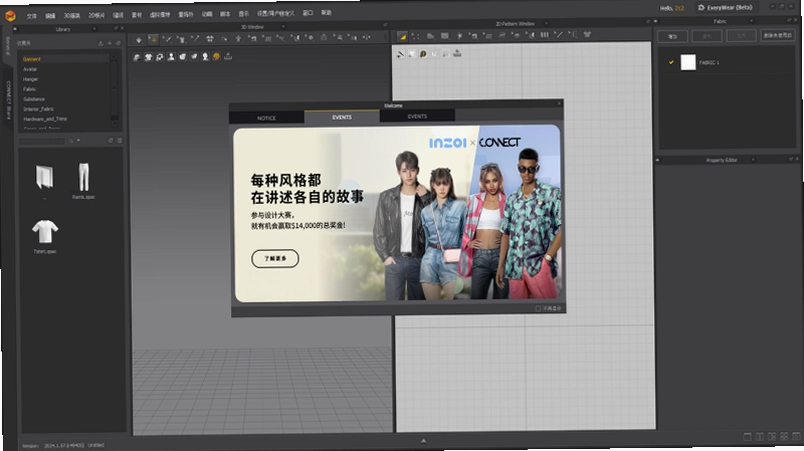The height and width of the screenshot is (451, 804).
Task: Undock the Library panel
Action: [116, 28]
